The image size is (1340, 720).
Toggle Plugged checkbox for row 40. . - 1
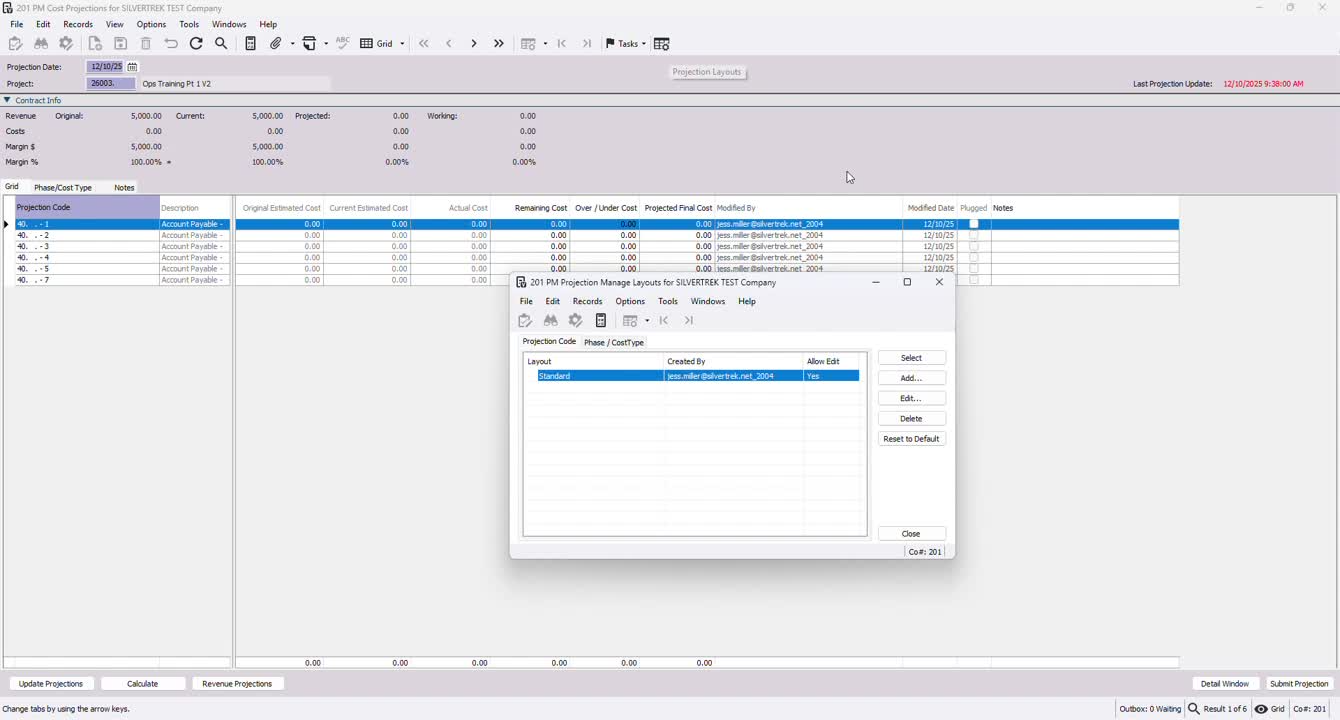974,224
